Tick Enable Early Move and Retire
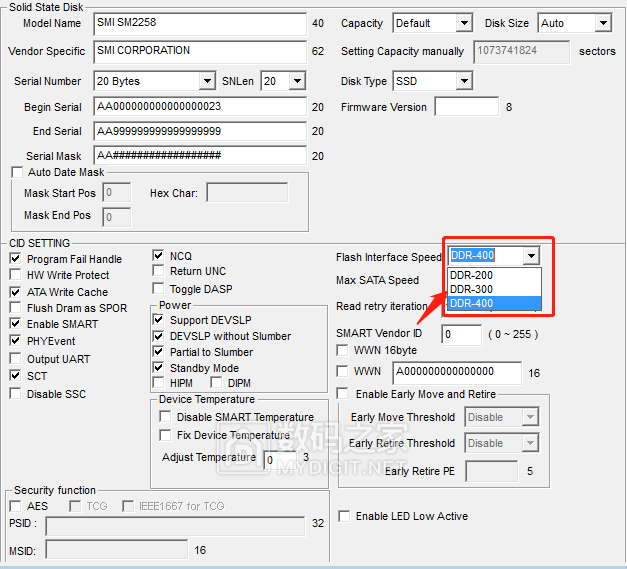This screenshot has height=569, width=627. coord(343,394)
